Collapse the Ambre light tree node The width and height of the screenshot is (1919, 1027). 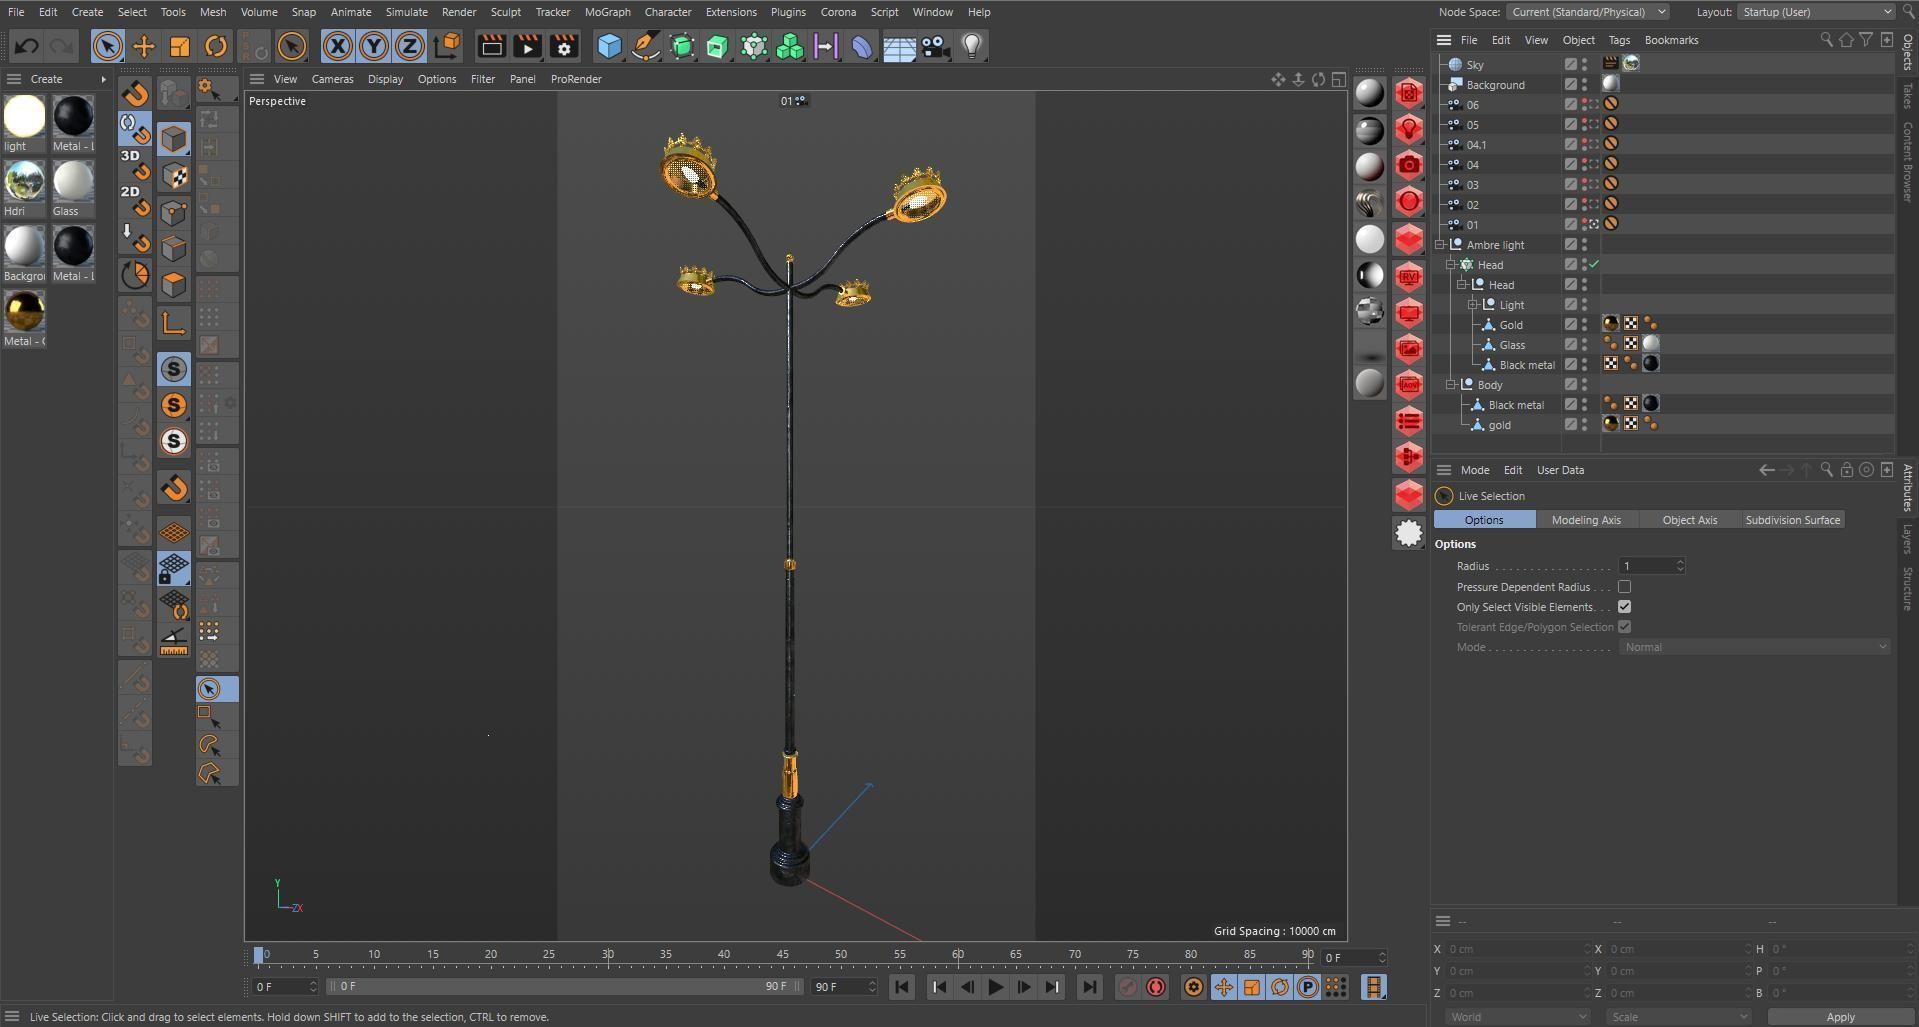[x=1441, y=245]
